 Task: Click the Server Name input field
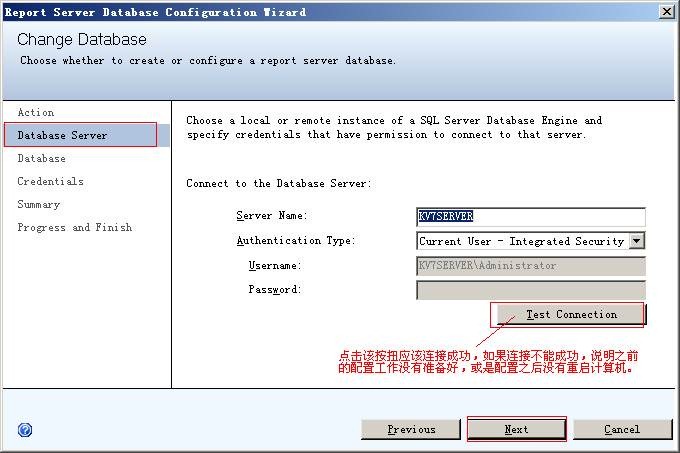click(530, 217)
